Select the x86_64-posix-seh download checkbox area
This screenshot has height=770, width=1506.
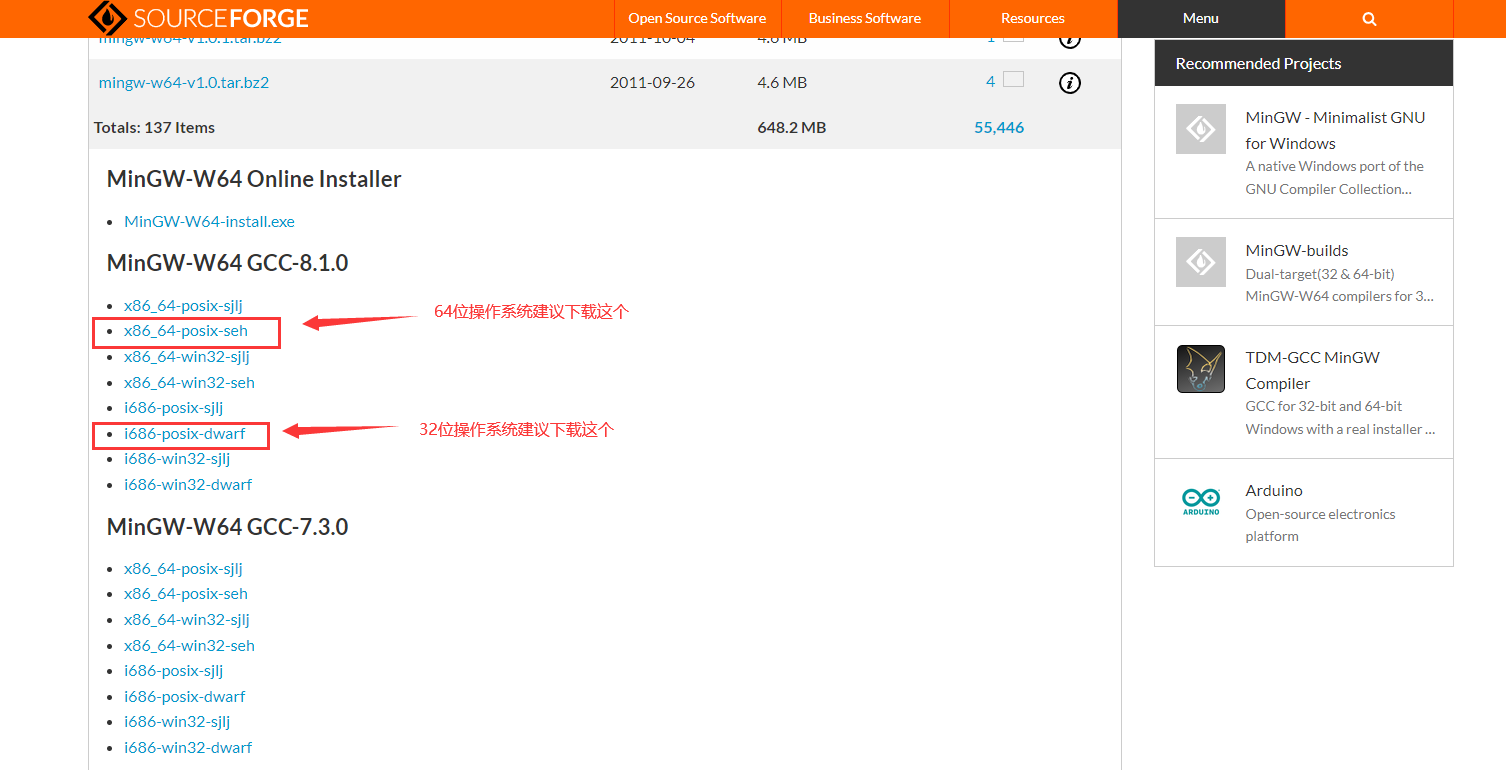tap(185, 331)
